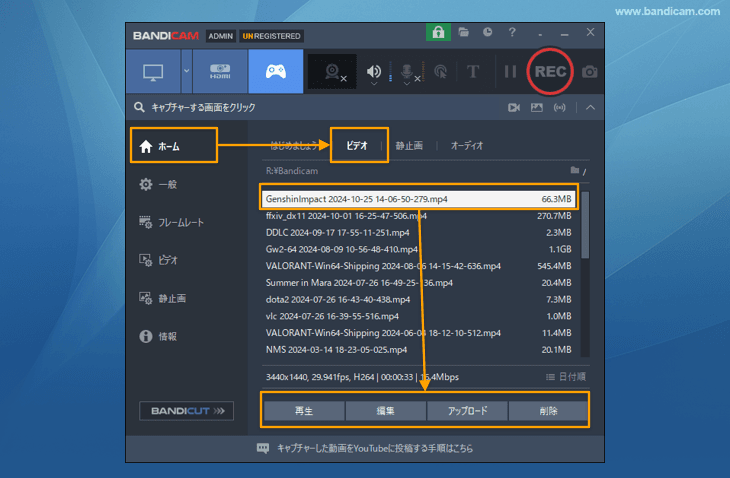730x478 pixels.
Task: Collapse panel with the up chevron
Action: (590, 108)
